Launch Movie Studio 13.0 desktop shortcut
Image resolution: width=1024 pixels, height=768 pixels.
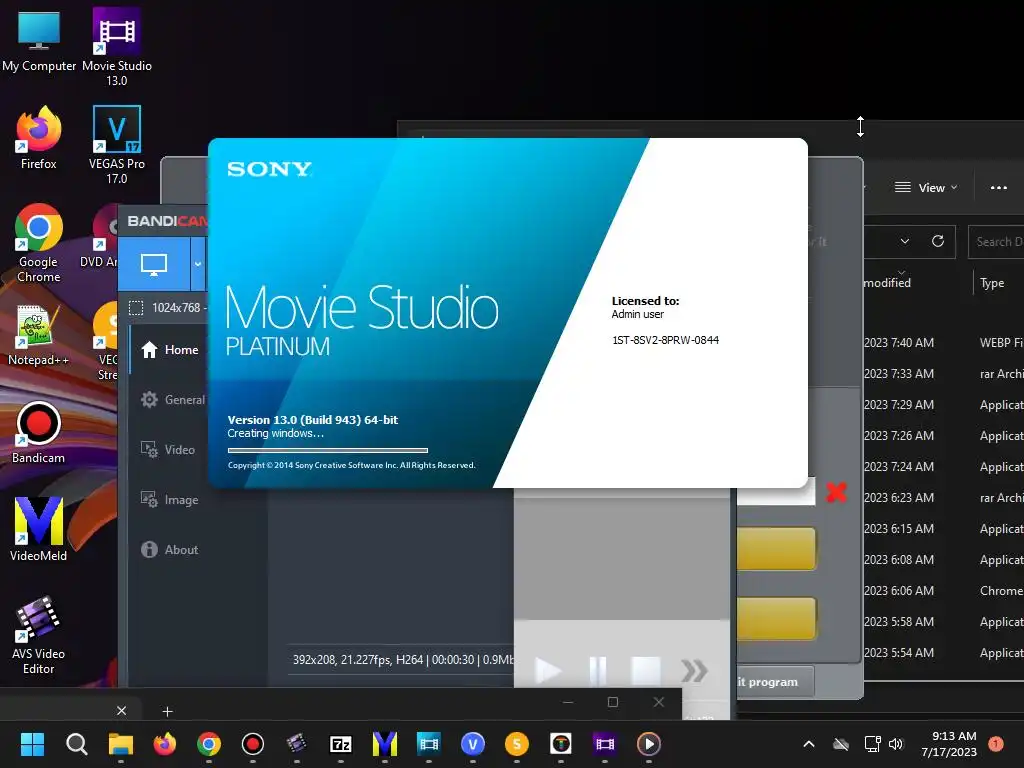point(117,47)
